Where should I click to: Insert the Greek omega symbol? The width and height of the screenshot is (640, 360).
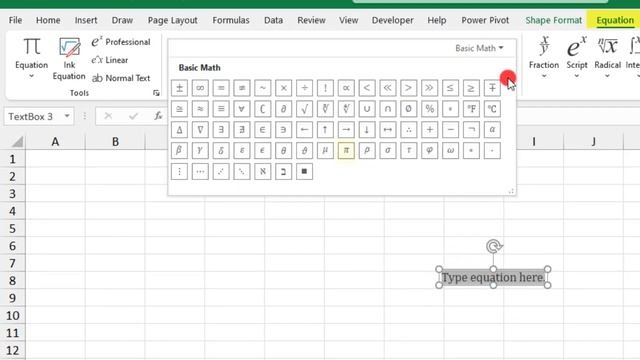(450, 151)
